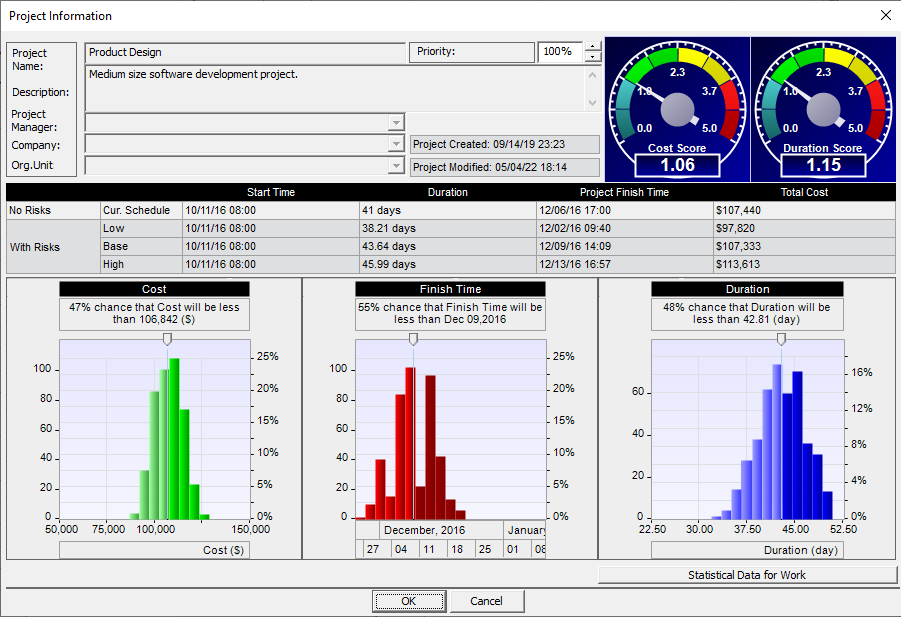Increase the Priority value with the up arrow
The image size is (901, 617).
tap(592, 46)
